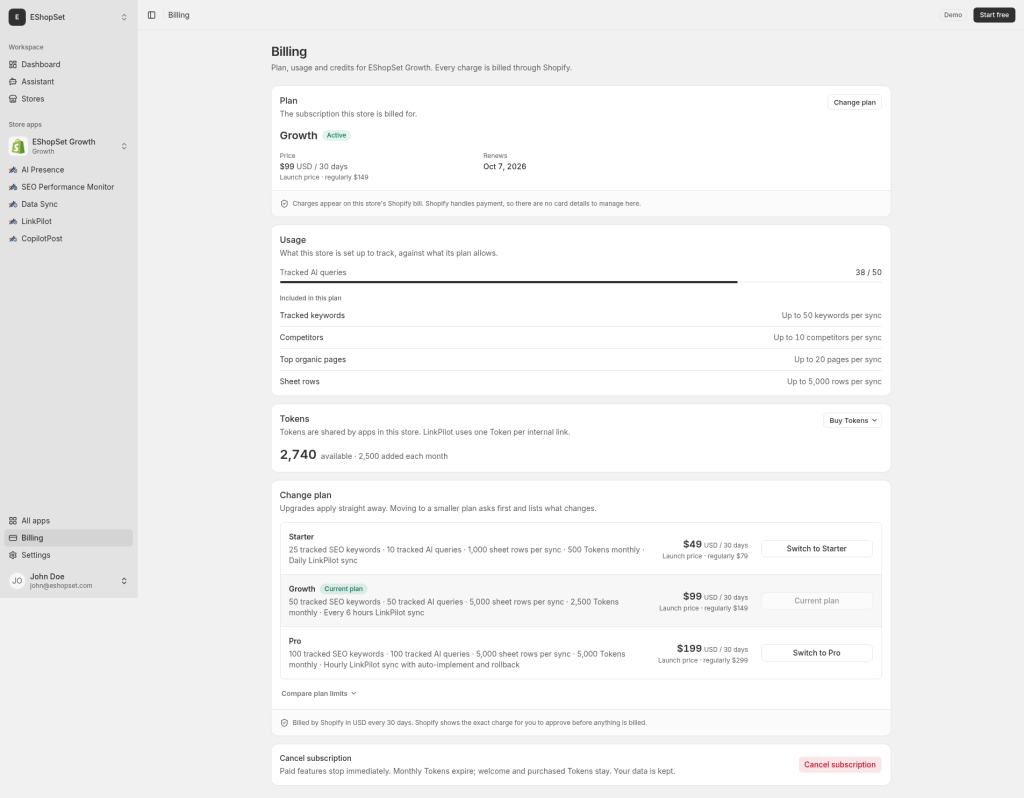Click the $49 Starter price

(x=692, y=544)
